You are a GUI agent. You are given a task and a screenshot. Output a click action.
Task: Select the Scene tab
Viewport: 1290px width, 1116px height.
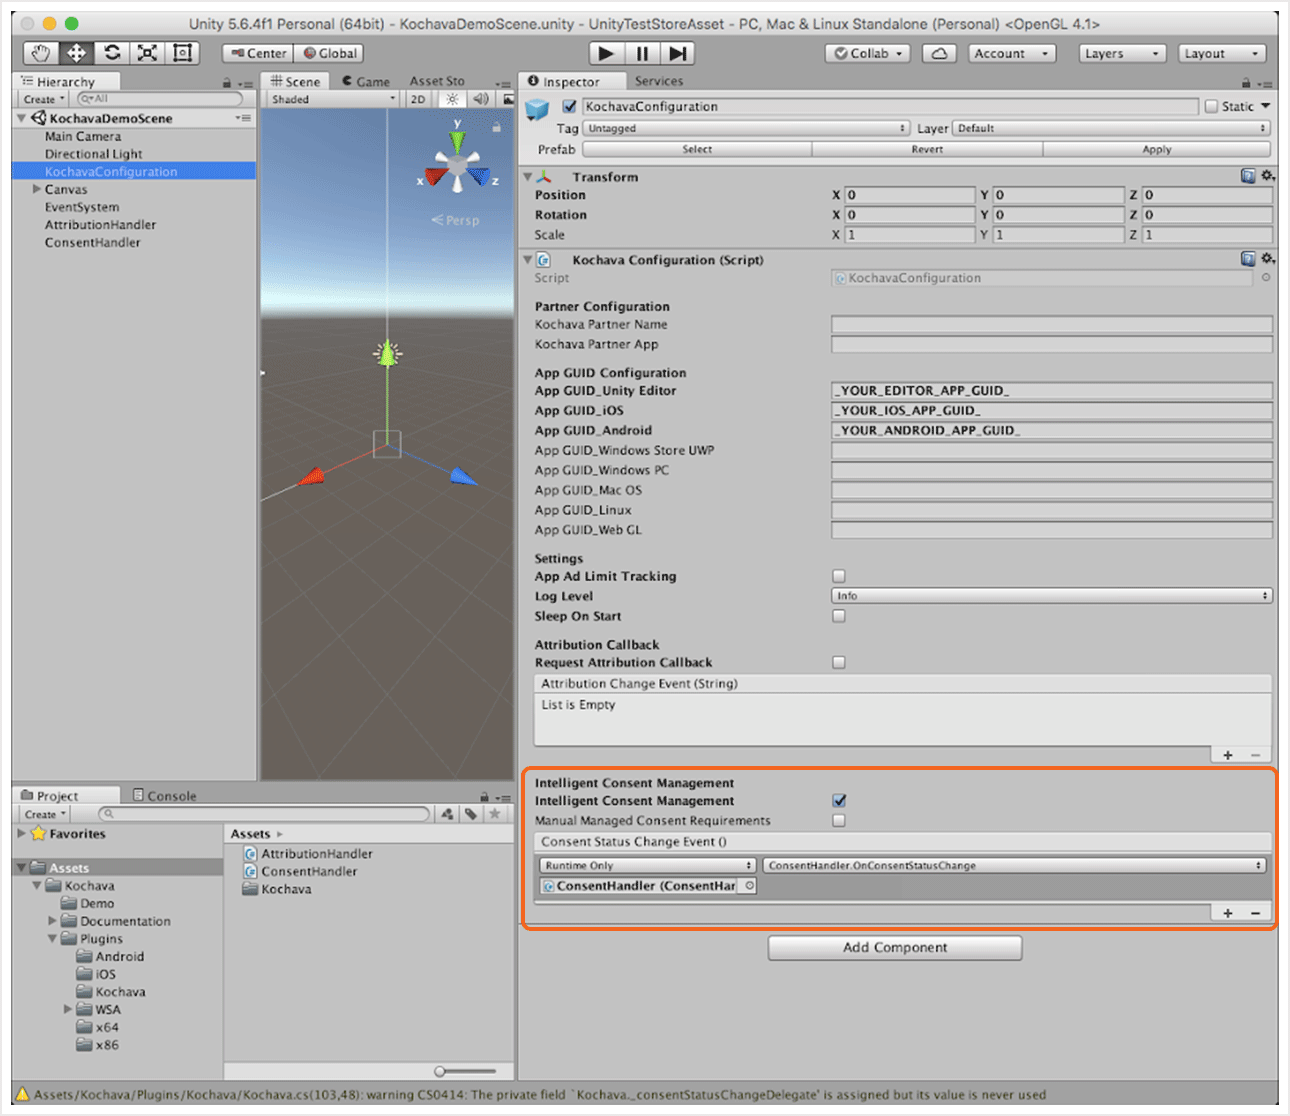pos(295,81)
